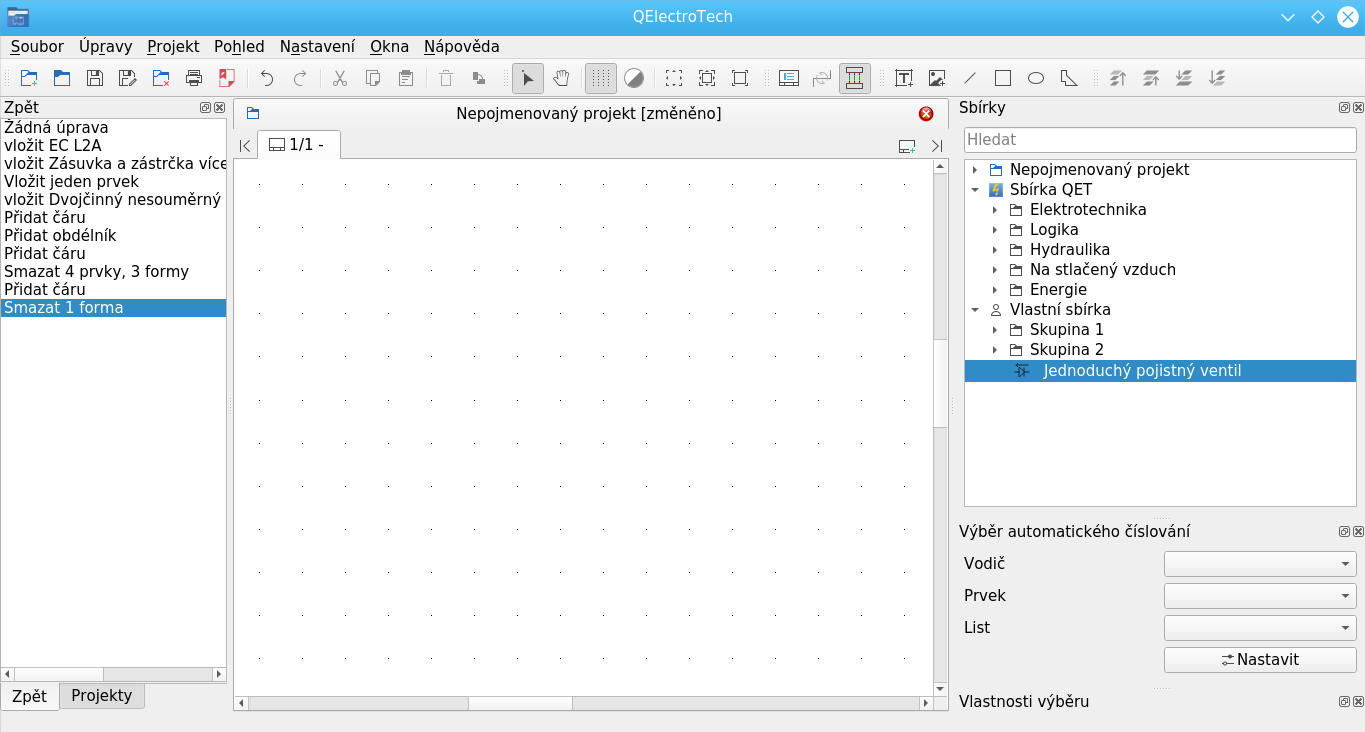The height and width of the screenshot is (732, 1365).
Task: Click the new project icon
Action: click(29, 78)
